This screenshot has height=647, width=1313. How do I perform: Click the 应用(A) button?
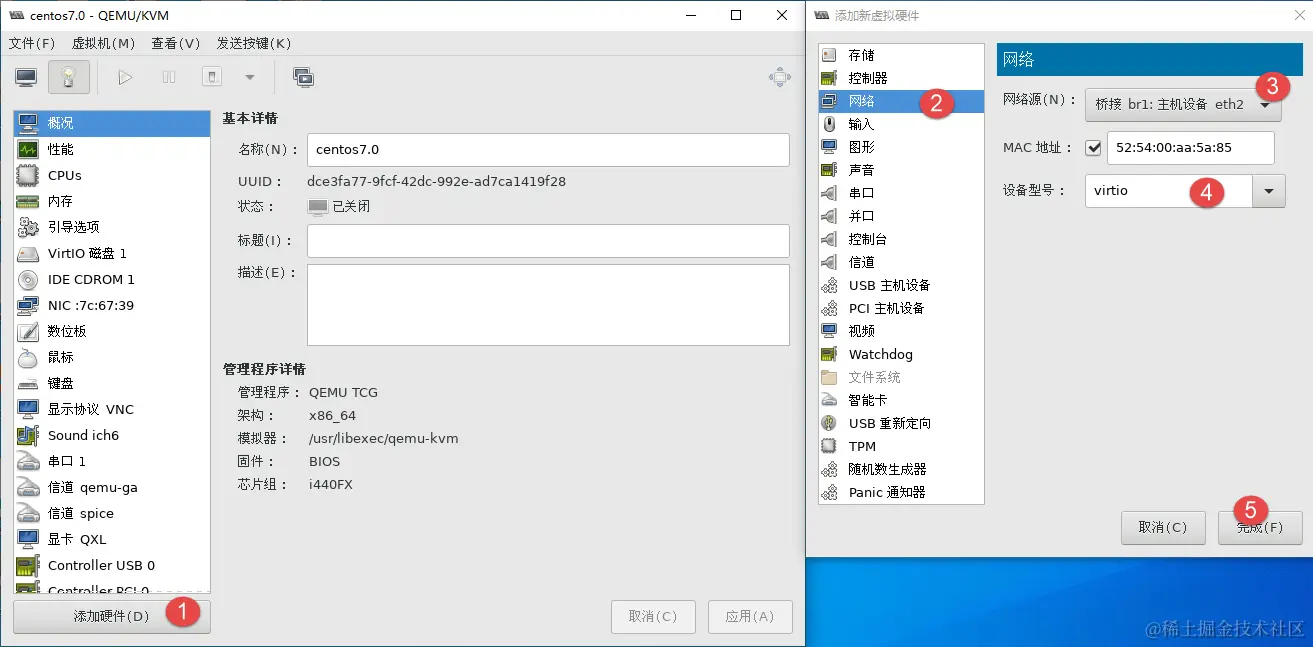(x=750, y=616)
